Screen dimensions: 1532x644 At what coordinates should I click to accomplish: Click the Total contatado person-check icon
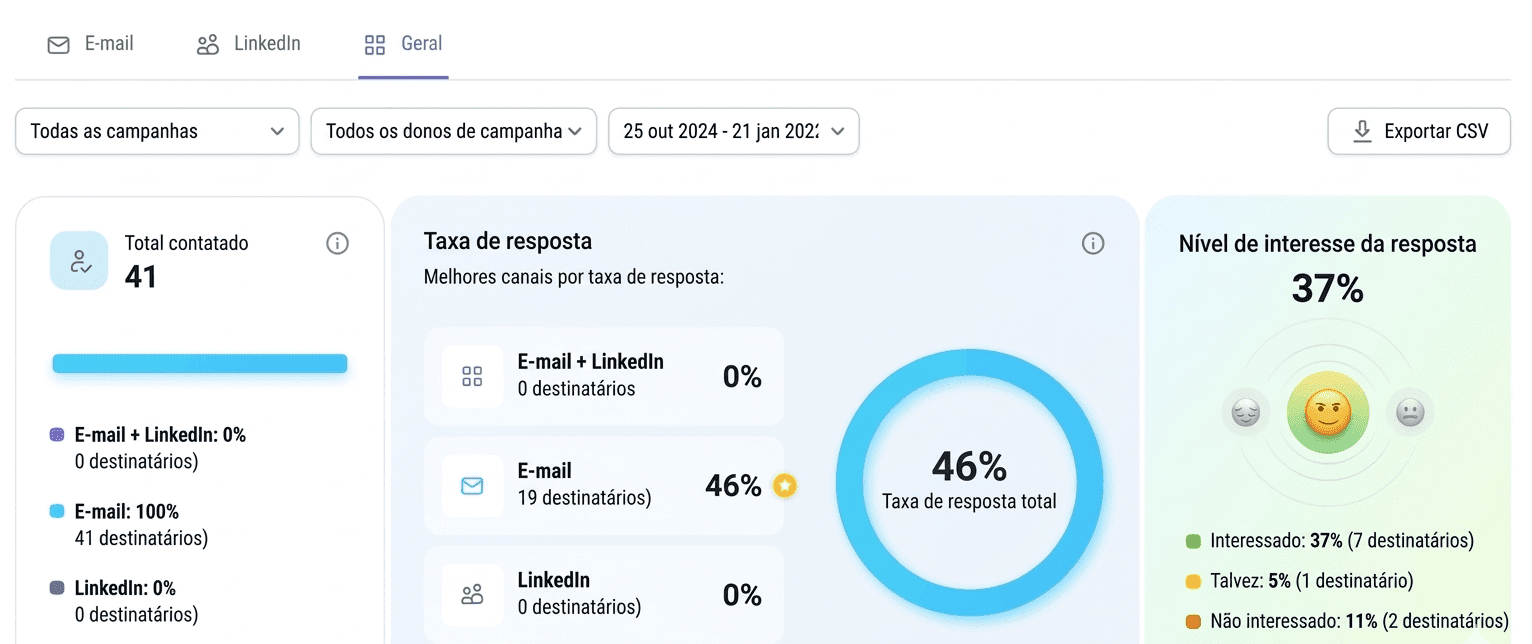pos(79,261)
